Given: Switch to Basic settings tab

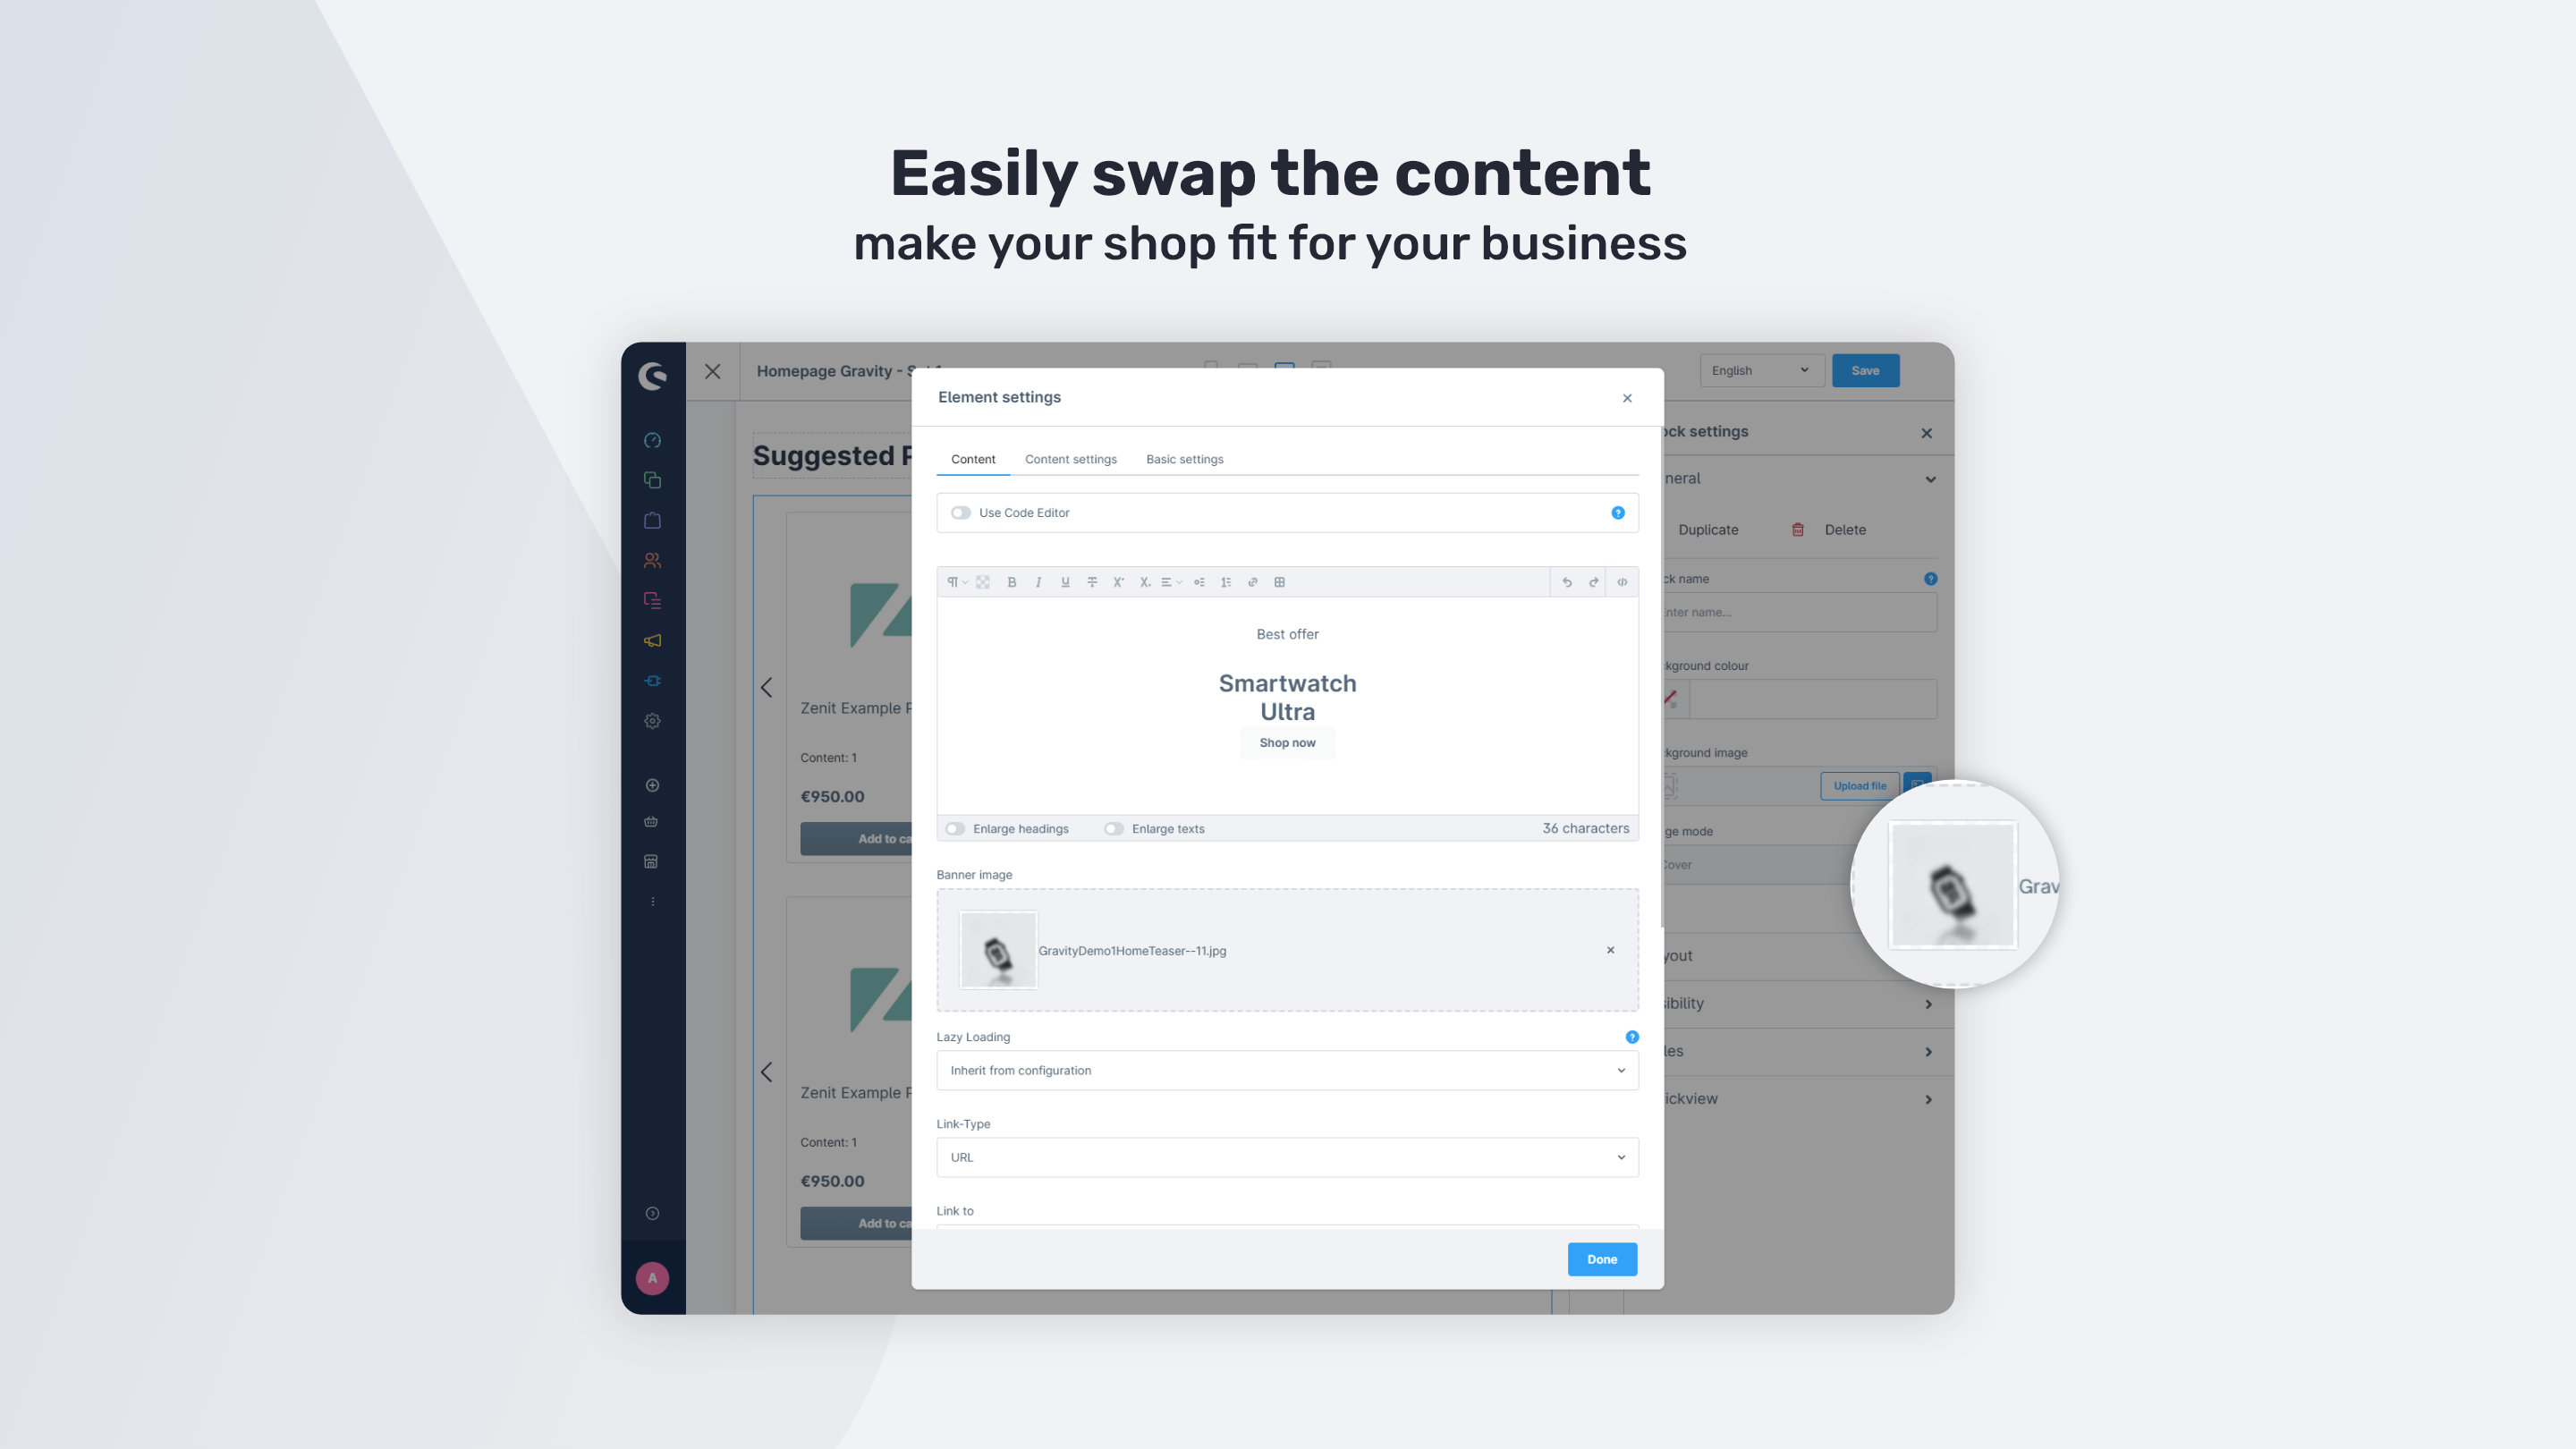Looking at the screenshot, I should pyautogui.click(x=1185, y=458).
